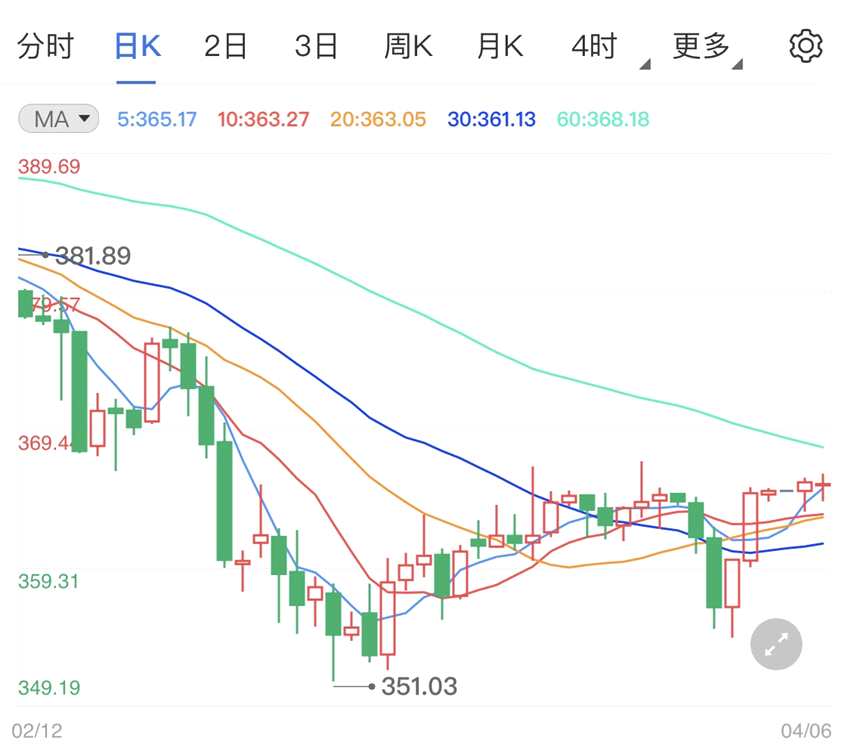Select the 日K daily candlestick tab

pos(137,46)
